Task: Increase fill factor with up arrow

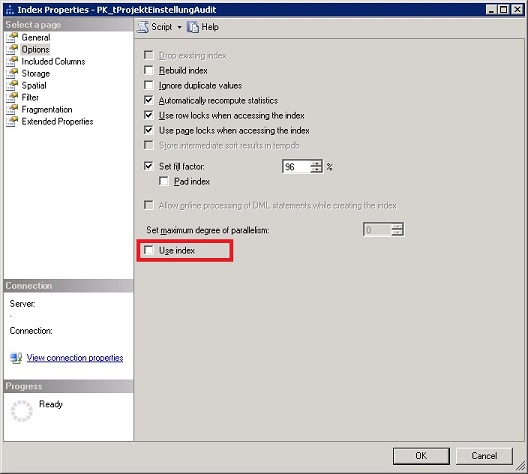Action: point(316,164)
